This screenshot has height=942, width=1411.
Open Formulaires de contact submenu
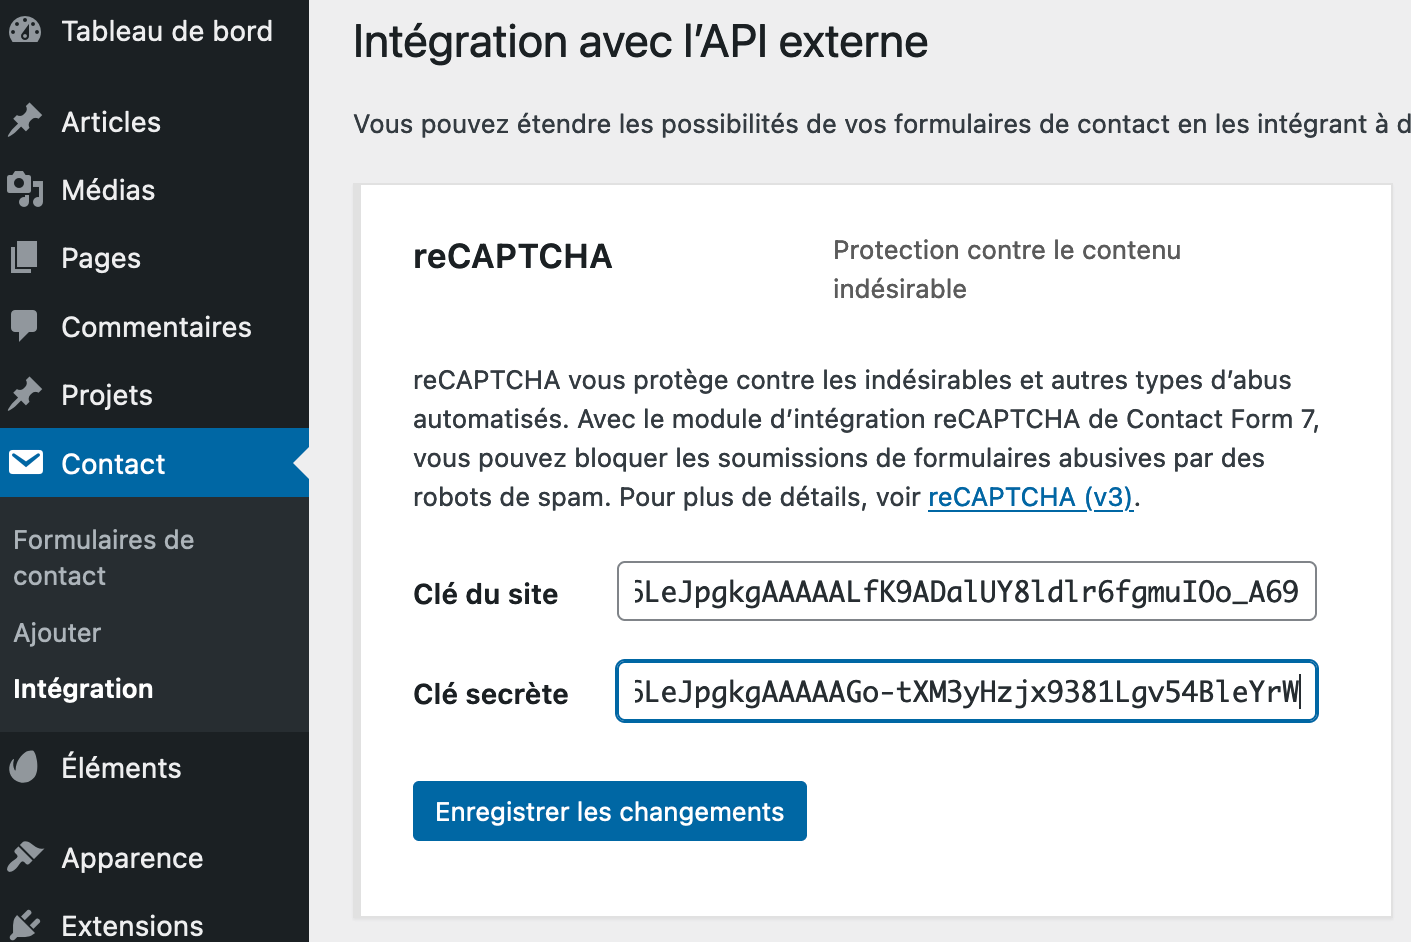click(x=103, y=557)
